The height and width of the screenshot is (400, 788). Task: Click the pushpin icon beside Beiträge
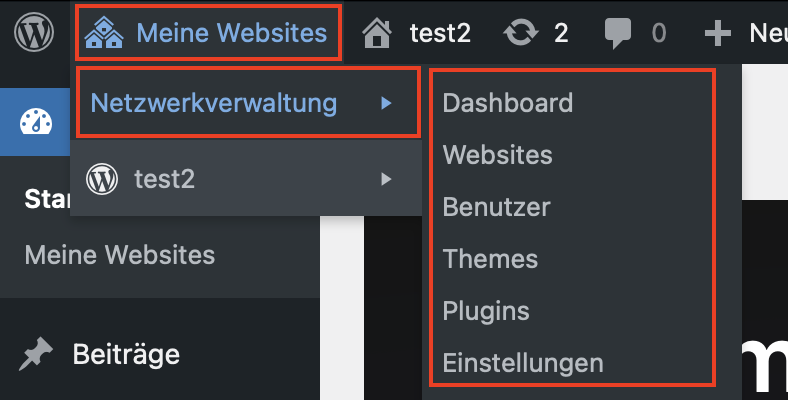[x=36, y=354]
